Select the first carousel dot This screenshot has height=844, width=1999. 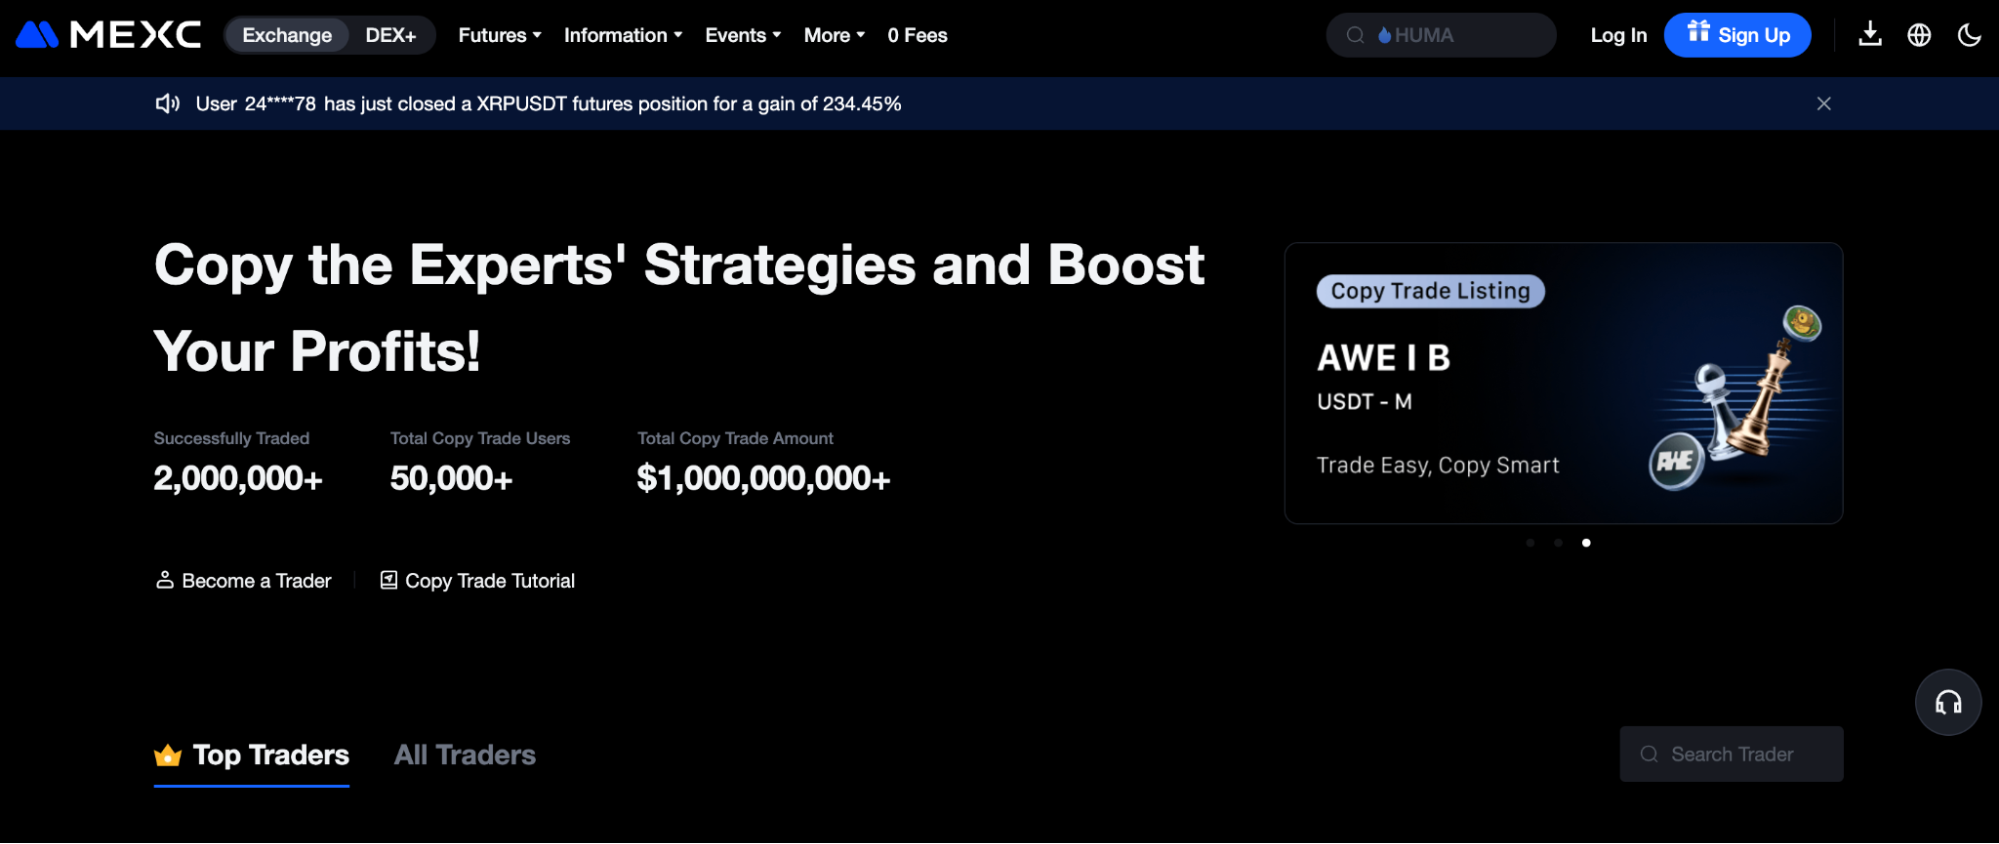[x=1530, y=543]
